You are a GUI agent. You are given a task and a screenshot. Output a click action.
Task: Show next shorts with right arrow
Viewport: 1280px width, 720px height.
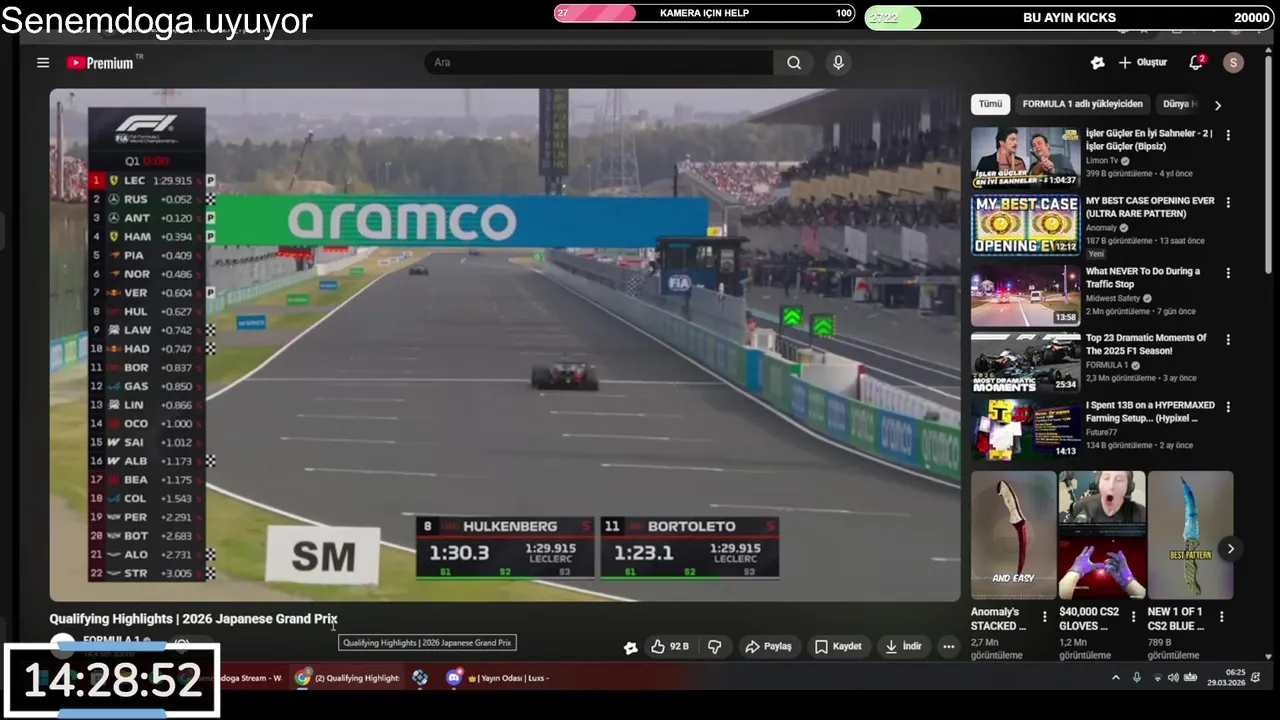coord(1231,548)
